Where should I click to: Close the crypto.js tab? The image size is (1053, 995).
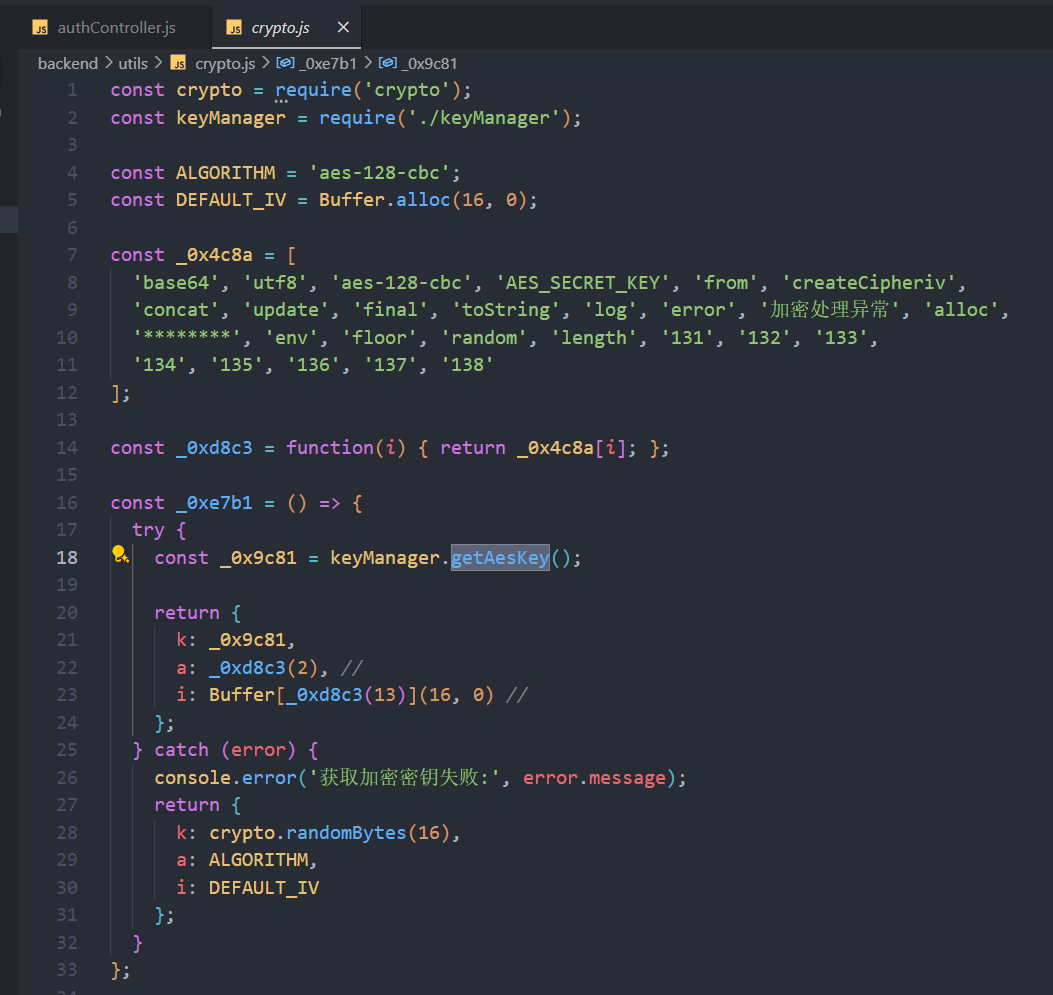coord(343,27)
